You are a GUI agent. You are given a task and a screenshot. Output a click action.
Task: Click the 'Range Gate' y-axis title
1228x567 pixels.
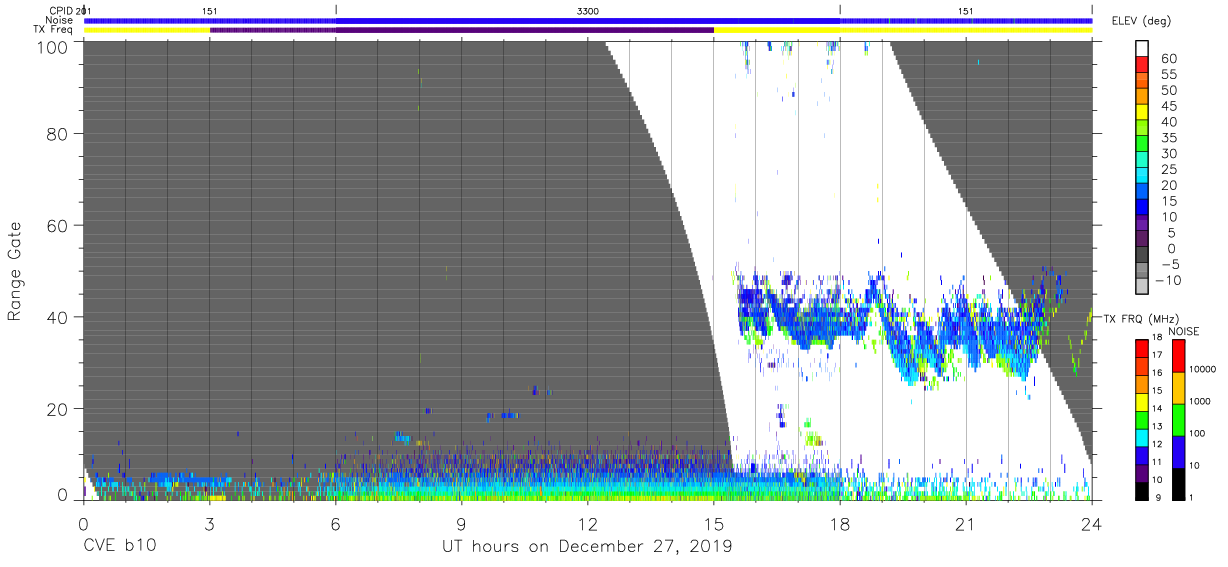[x=14, y=270]
